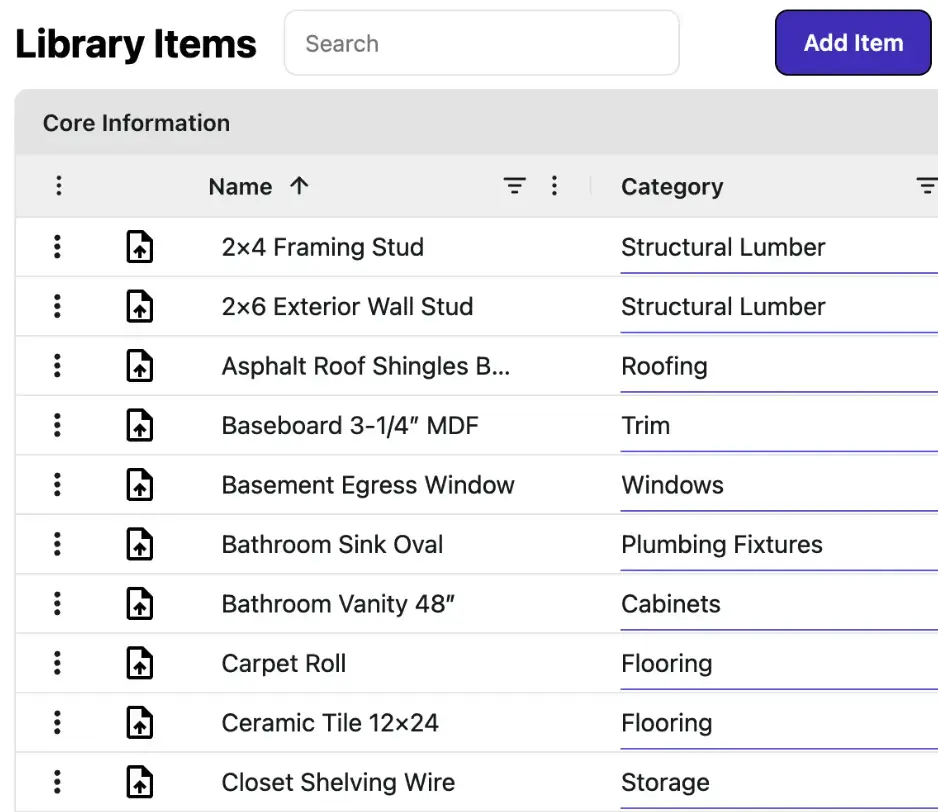938x812 pixels.
Task: Click the Add Item button
Action: click(852, 43)
